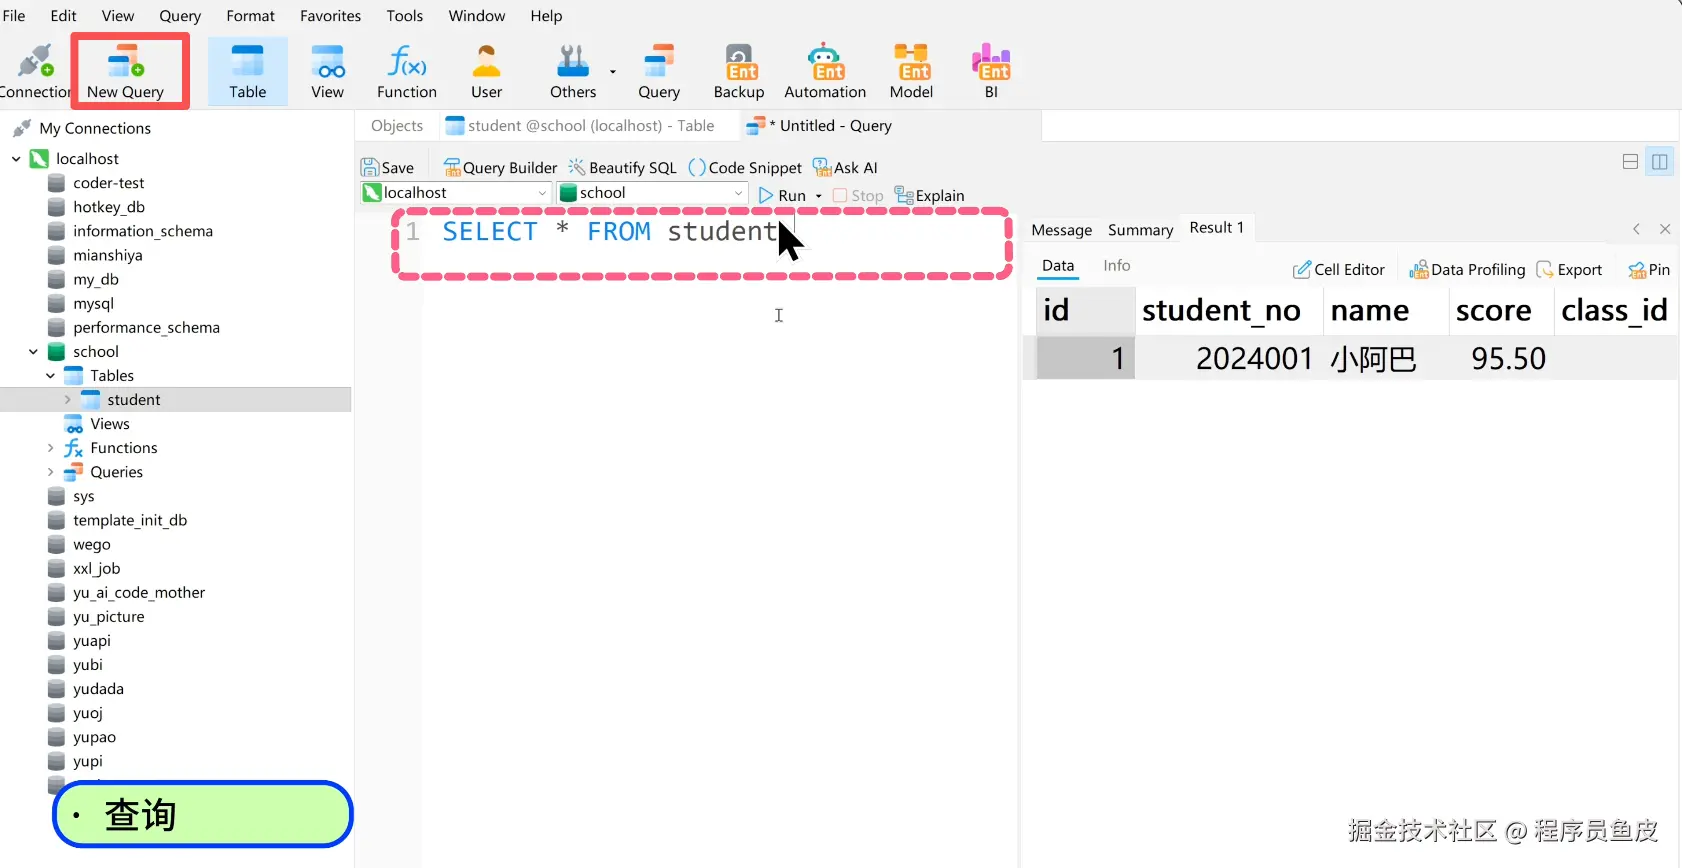Select the Table toolbar icon

point(247,71)
